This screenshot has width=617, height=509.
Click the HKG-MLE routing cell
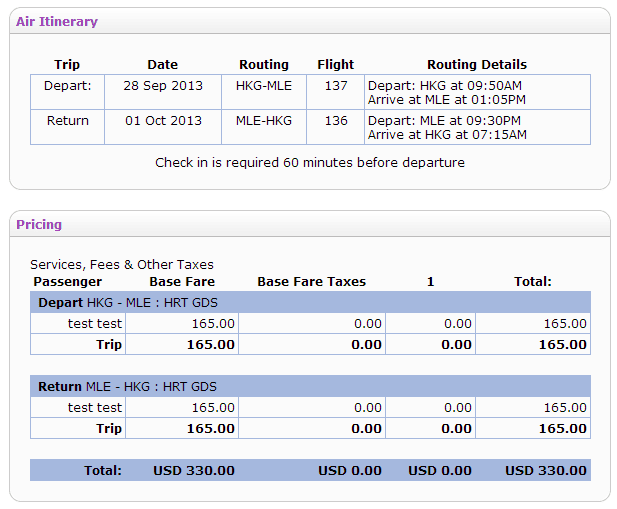[x=264, y=86]
